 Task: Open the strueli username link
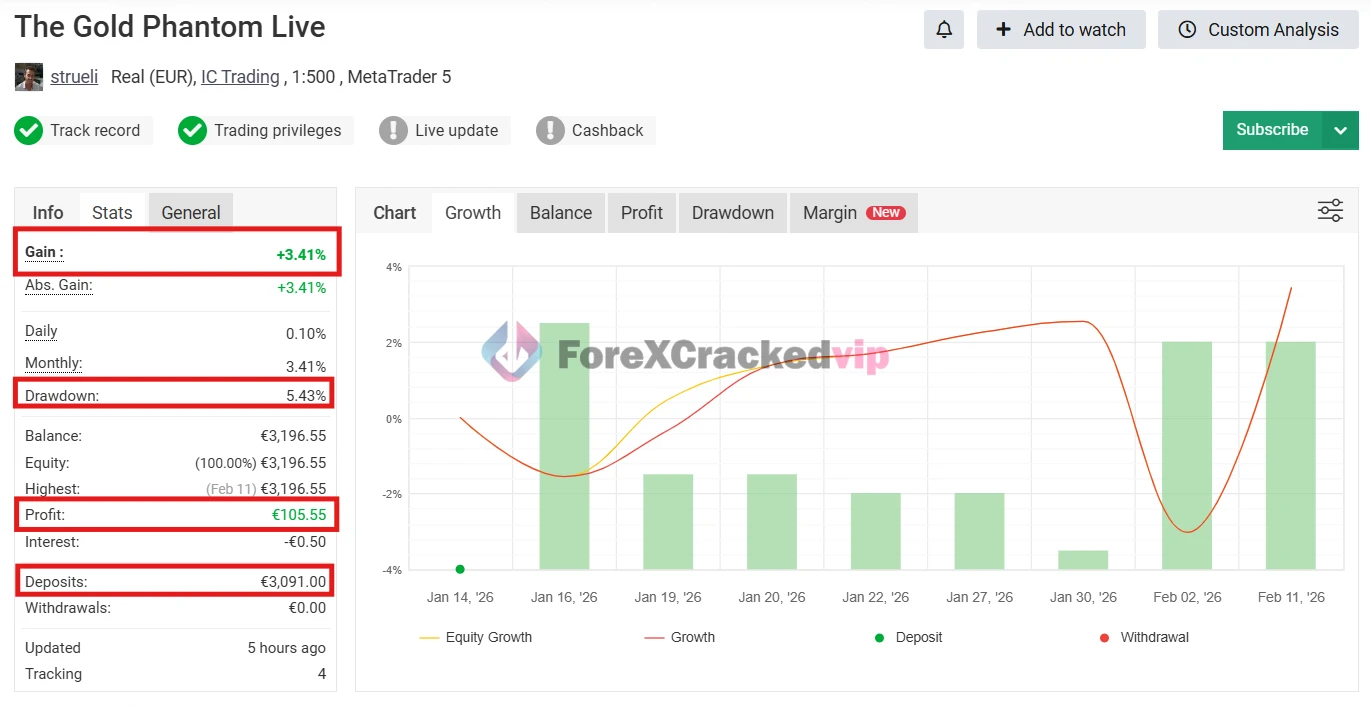[74, 77]
